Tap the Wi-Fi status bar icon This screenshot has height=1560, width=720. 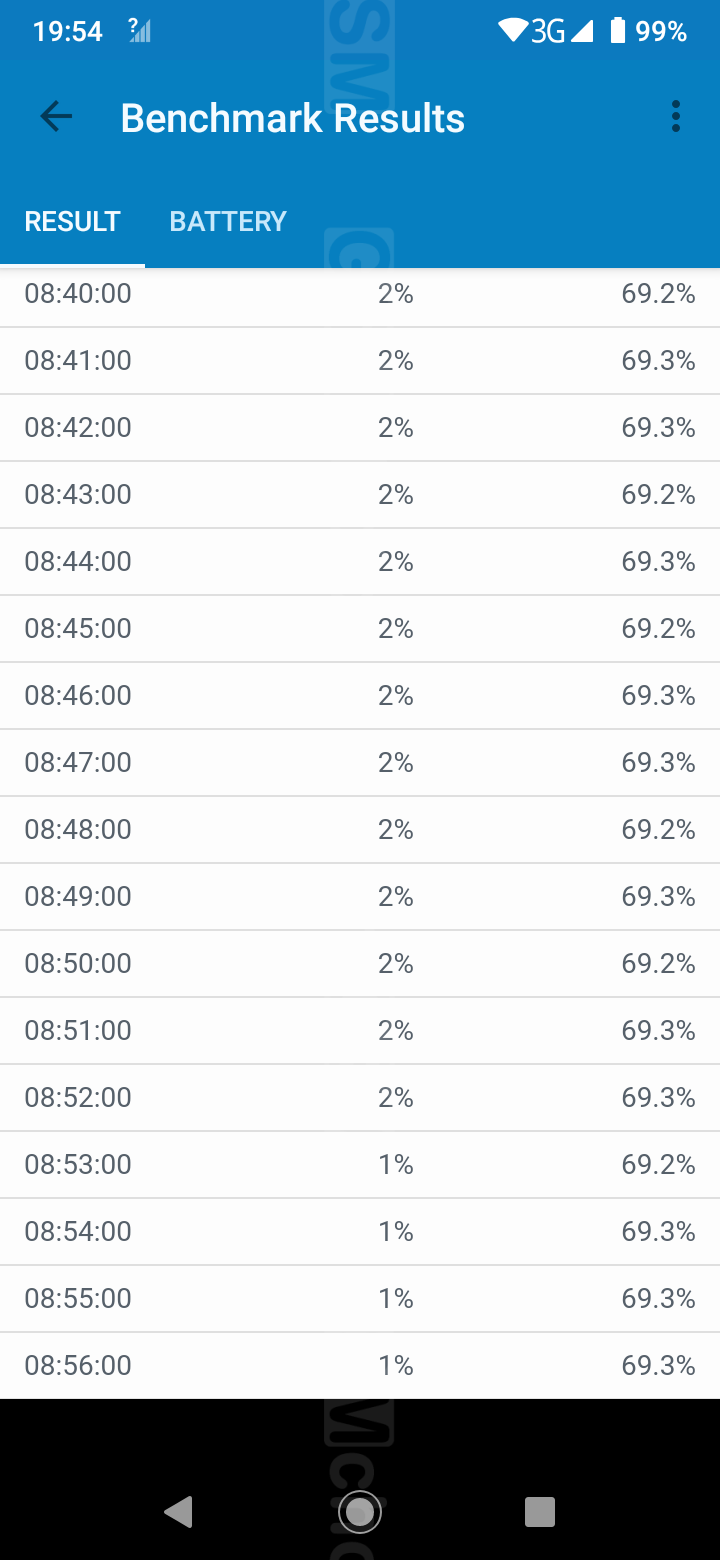[x=513, y=31]
